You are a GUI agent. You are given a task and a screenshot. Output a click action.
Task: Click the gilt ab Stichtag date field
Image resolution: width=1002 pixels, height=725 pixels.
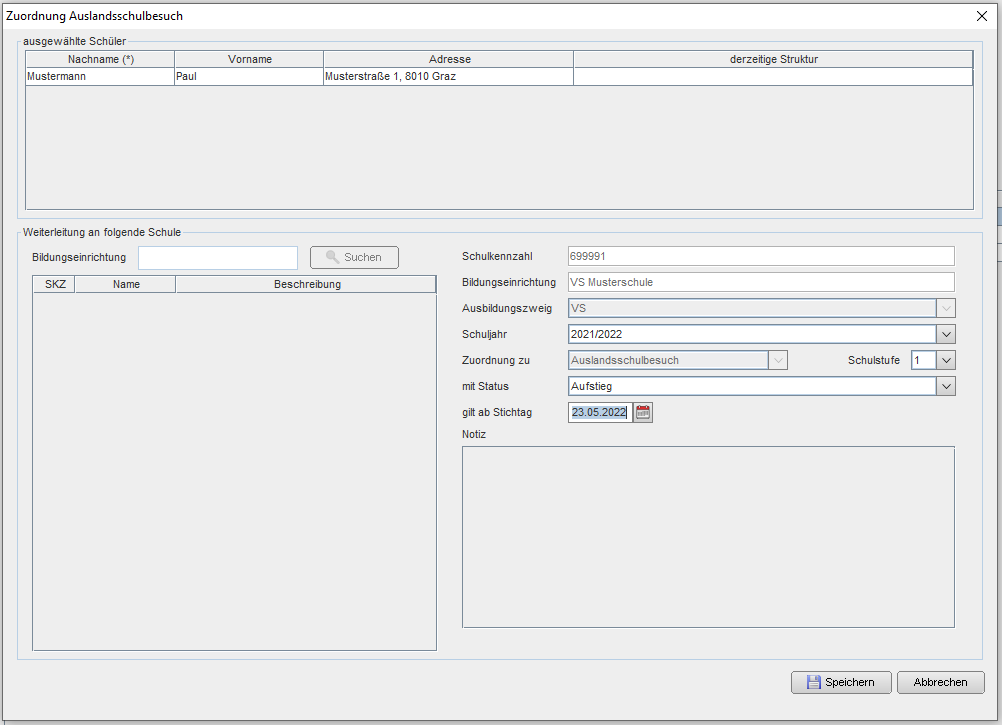tap(599, 412)
